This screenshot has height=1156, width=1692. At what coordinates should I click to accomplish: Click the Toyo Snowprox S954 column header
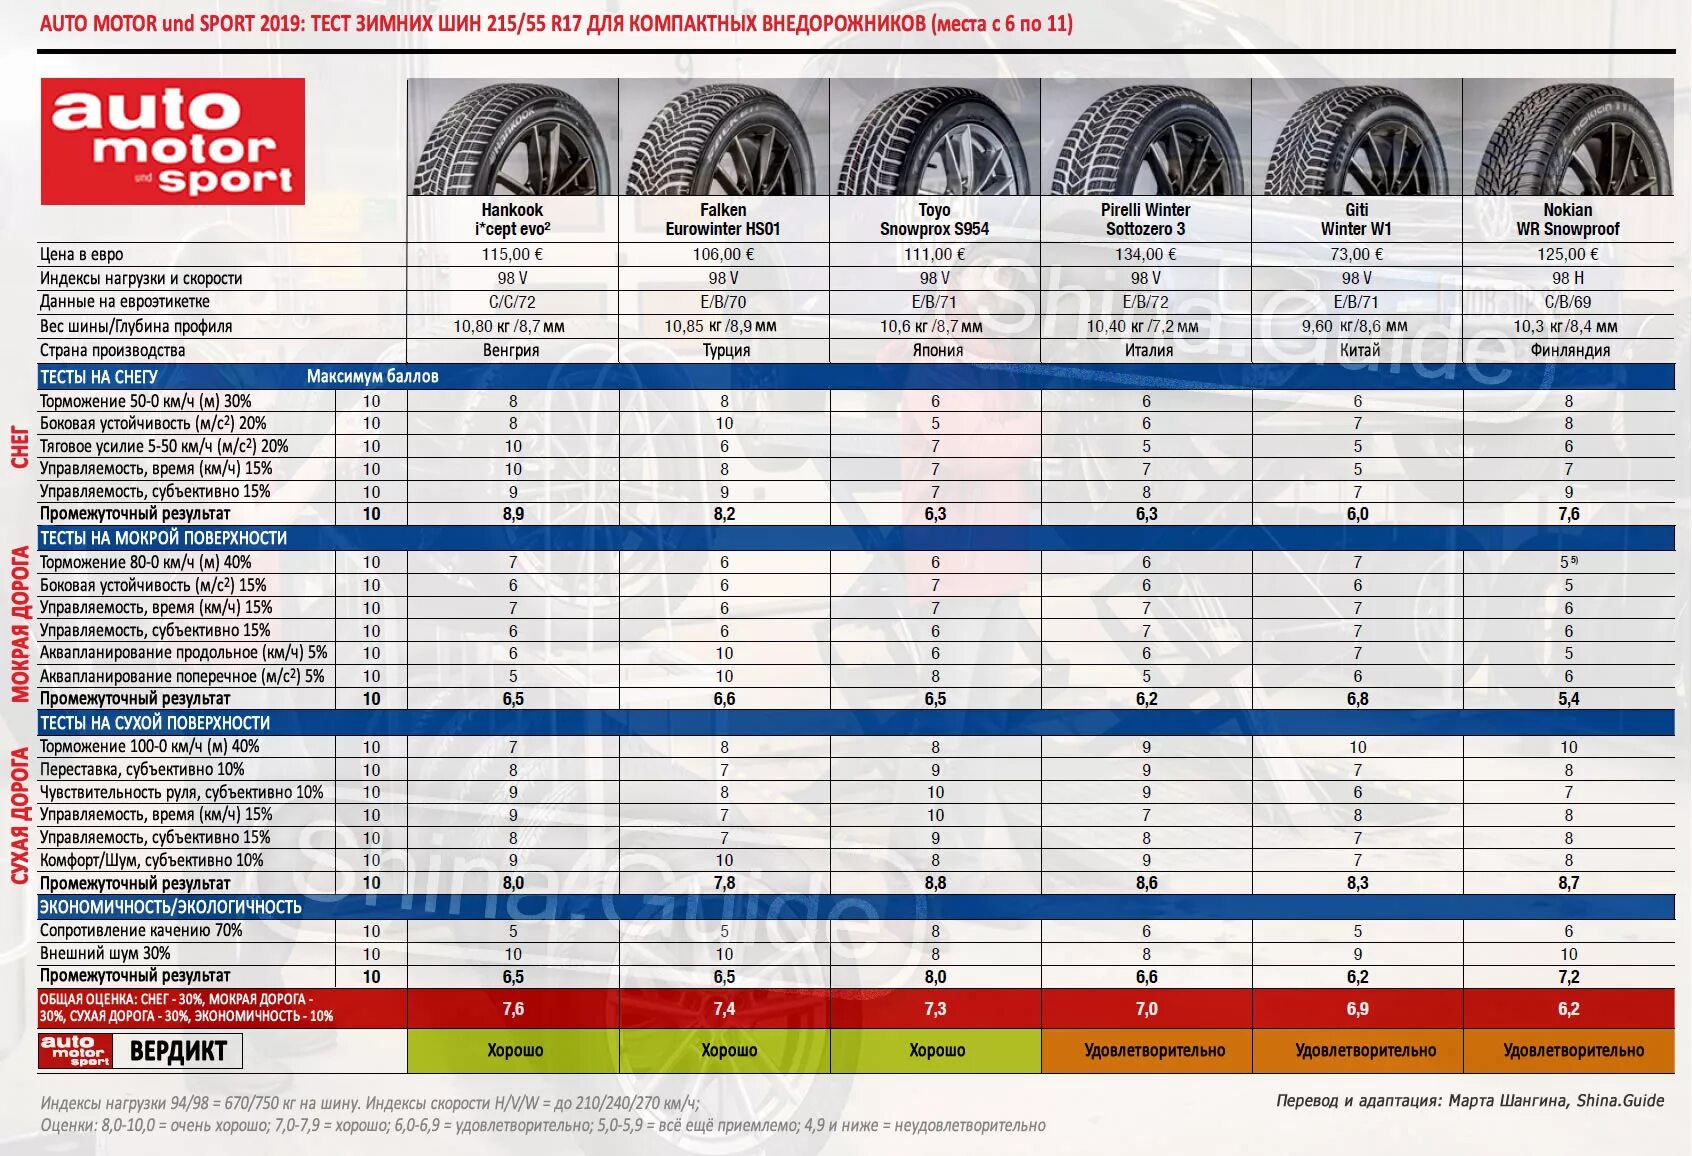934,219
